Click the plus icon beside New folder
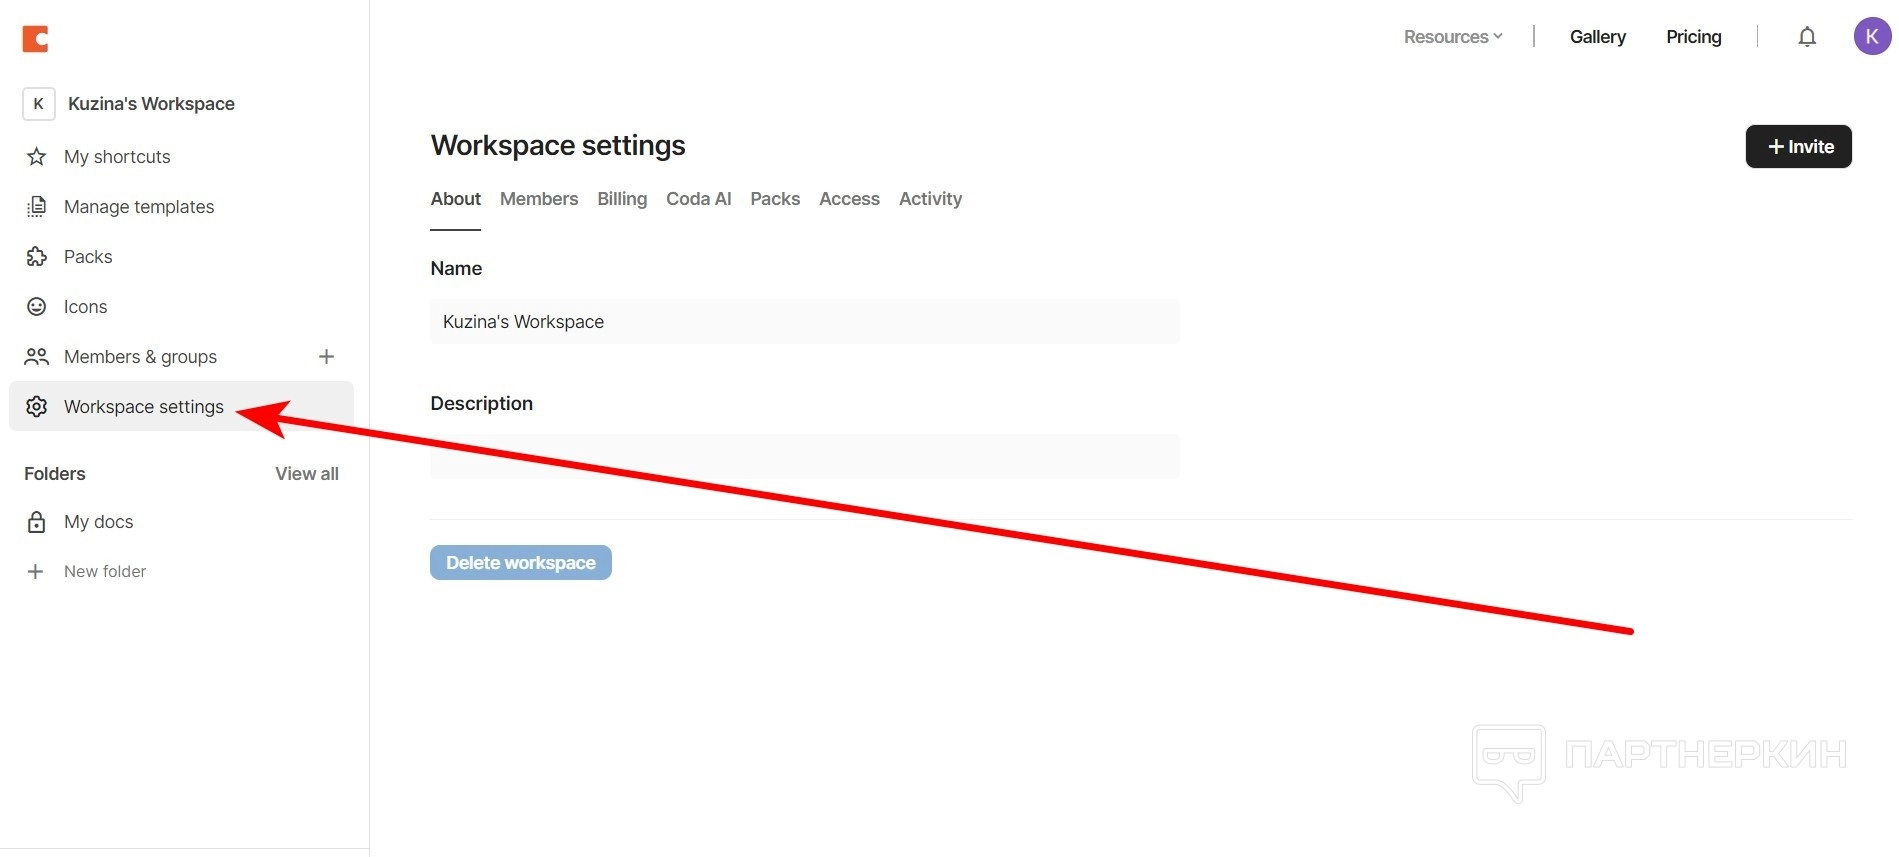The image size is (1899, 857). 36,571
